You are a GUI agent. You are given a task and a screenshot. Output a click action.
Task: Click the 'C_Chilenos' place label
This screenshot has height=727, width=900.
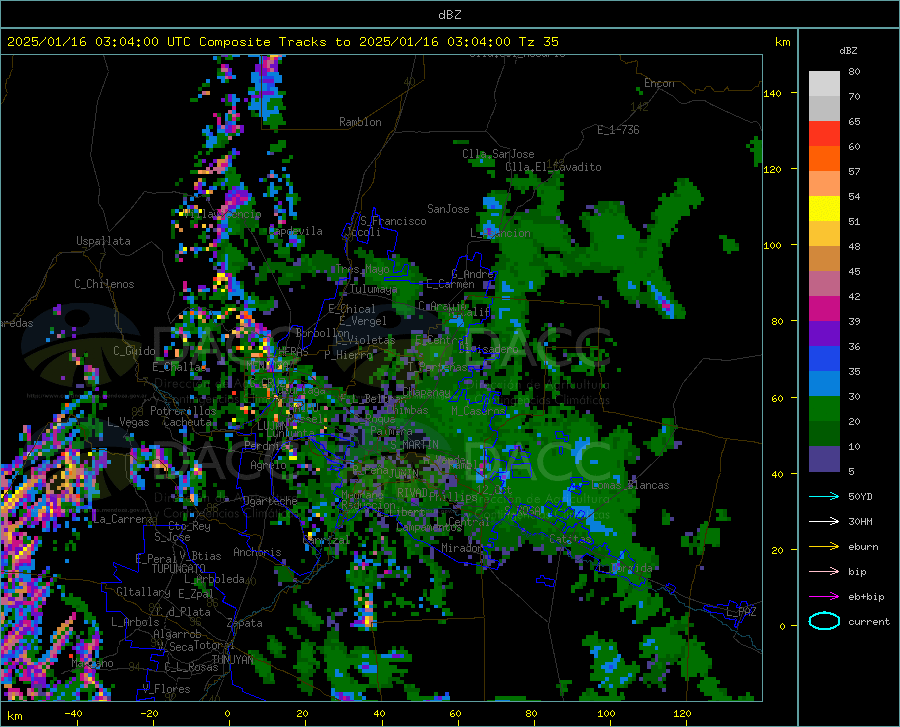point(104,284)
